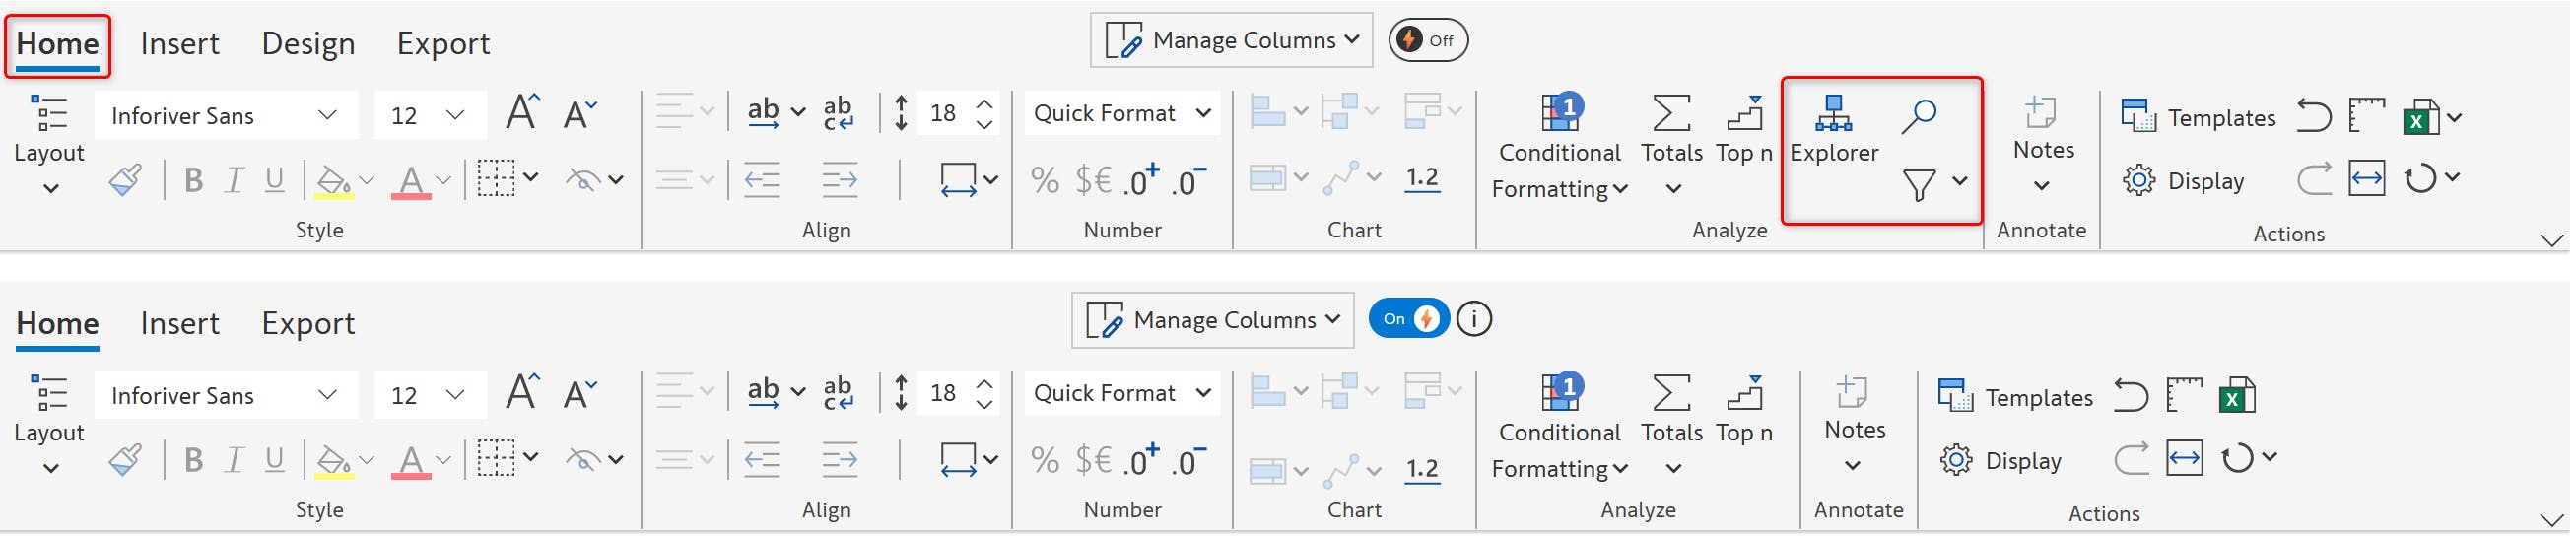Expand the filter funnel dropdown below the magnifier
2576x540 pixels.
tap(1959, 182)
